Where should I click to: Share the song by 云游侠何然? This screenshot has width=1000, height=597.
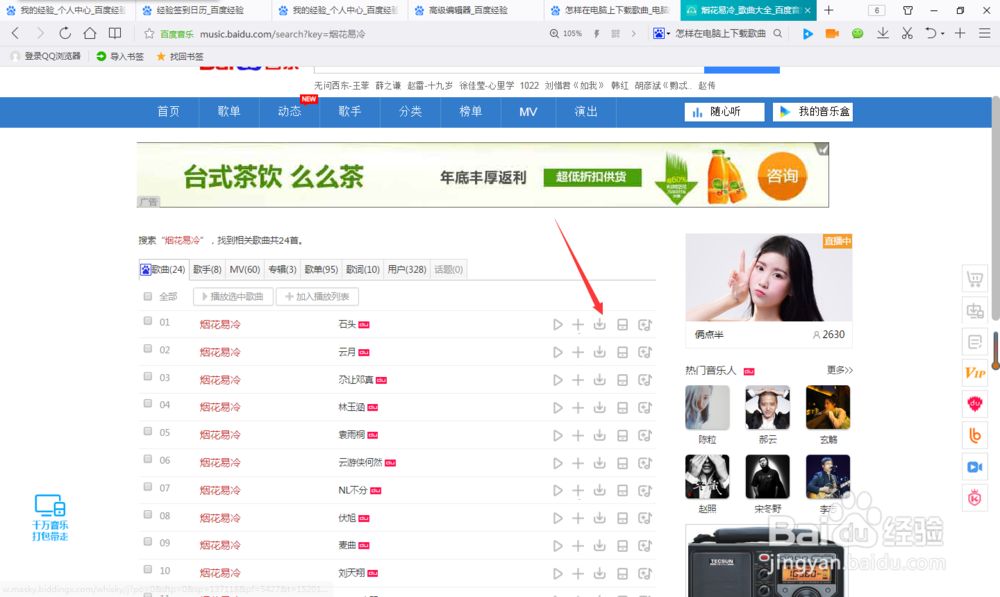pos(645,463)
